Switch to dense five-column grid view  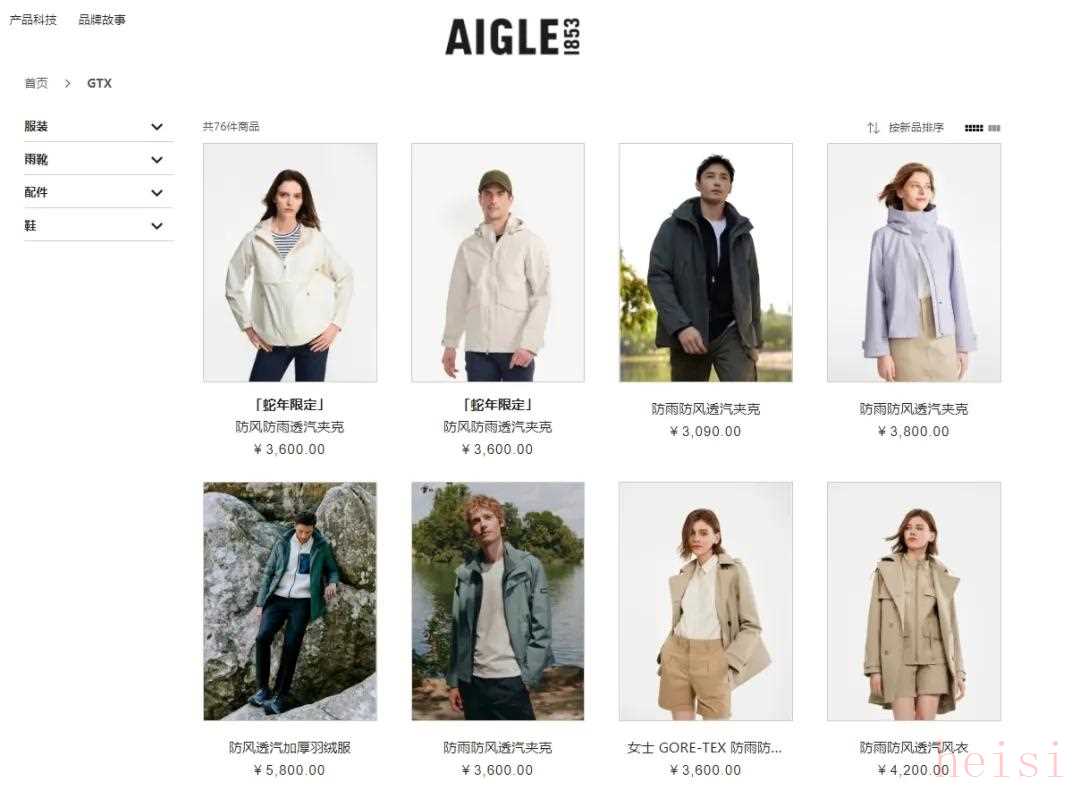point(973,128)
